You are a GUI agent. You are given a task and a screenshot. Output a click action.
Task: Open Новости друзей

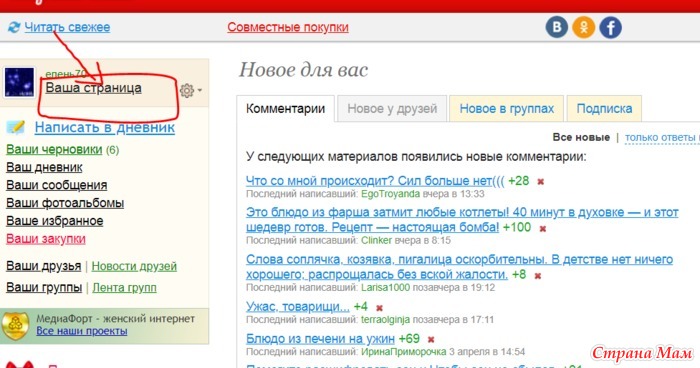pyautogui.click(x=134, y=267)
